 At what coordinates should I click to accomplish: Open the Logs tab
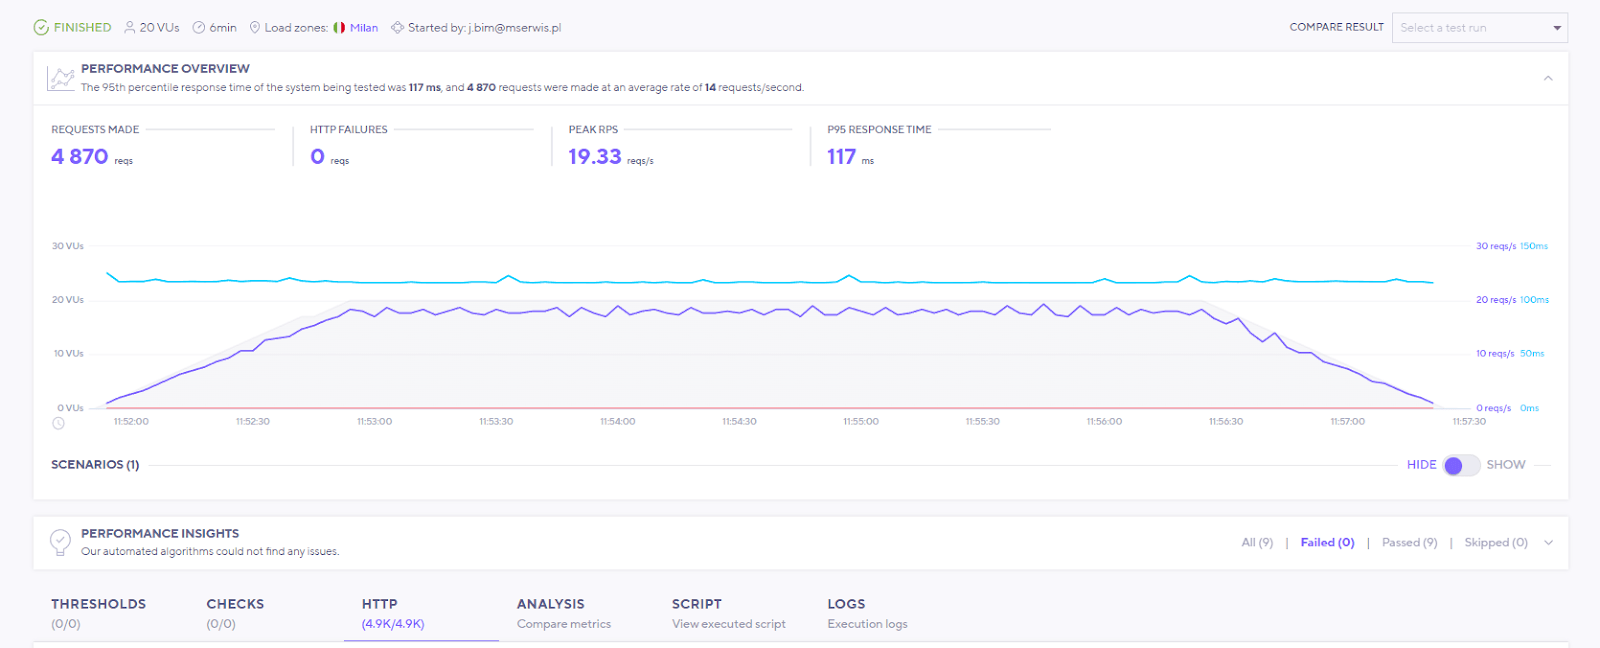tap(868, 613)
